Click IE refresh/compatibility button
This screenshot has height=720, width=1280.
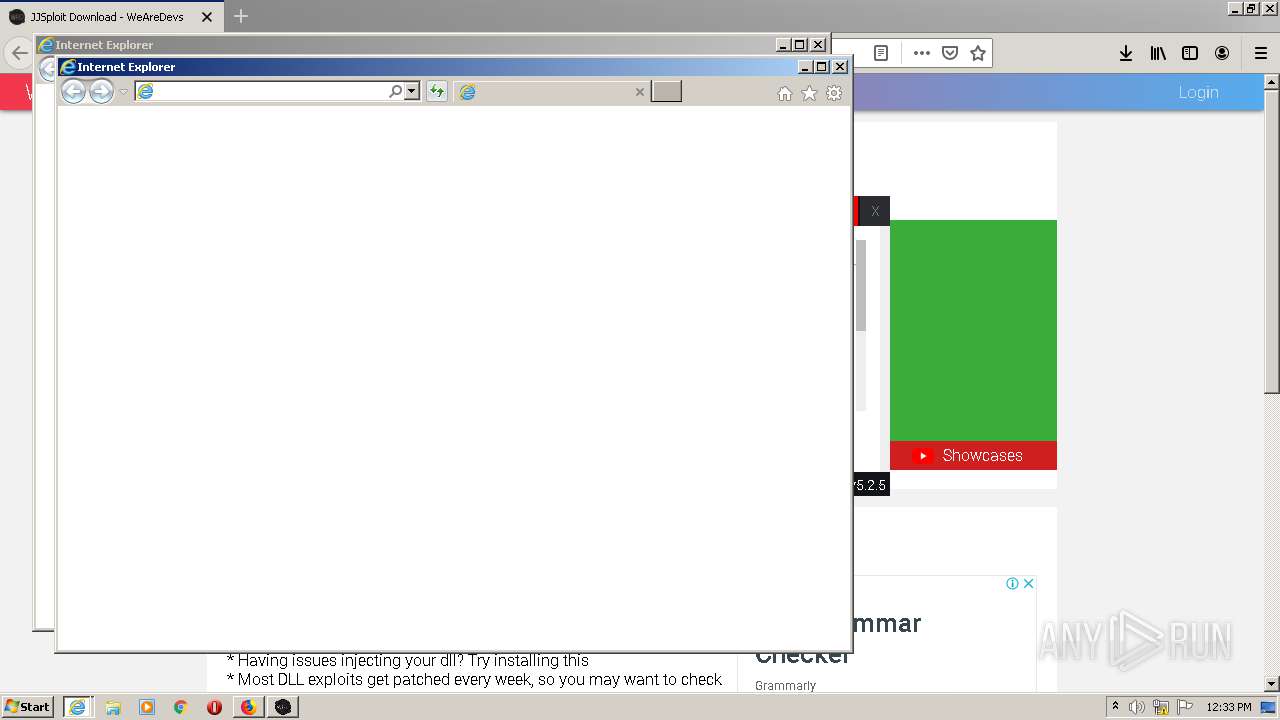click(436, 92)
